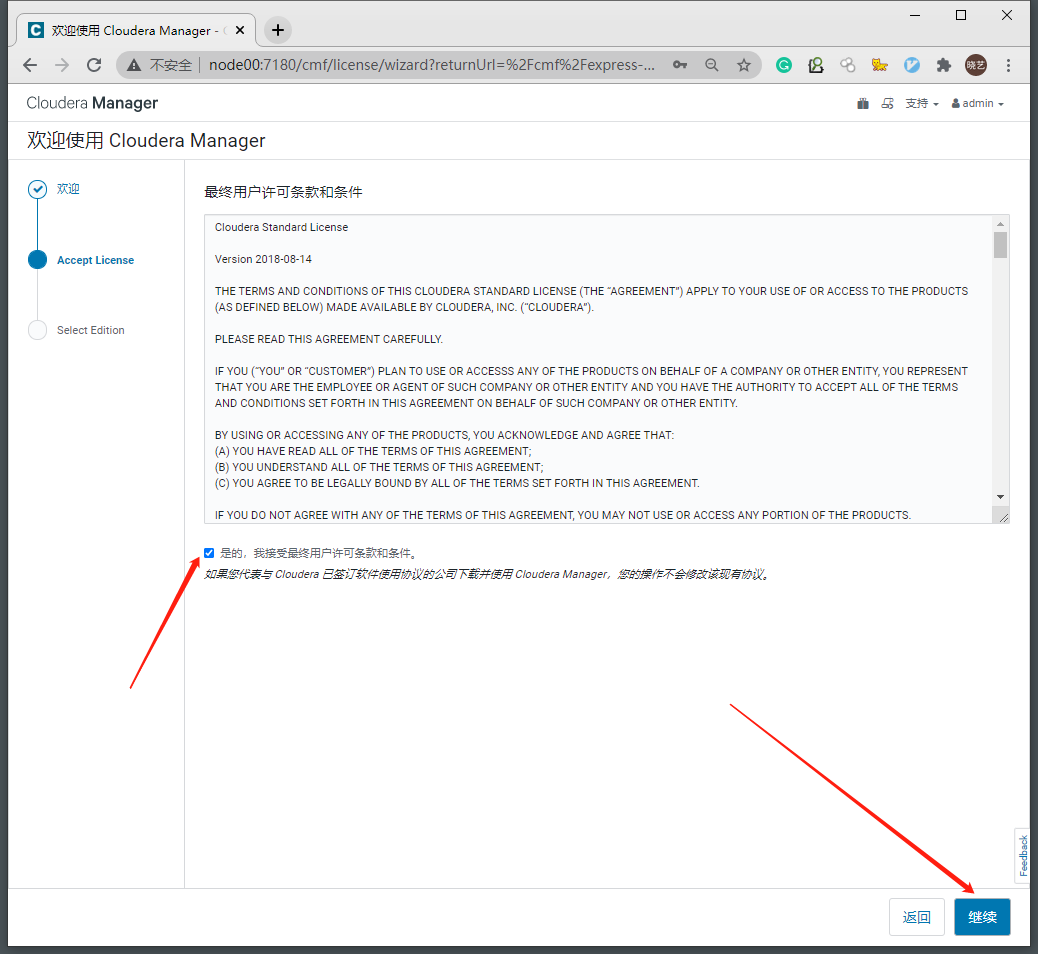1038x954 pixels.
Task: Open the 支持 support dropdown
Action: 921,103
